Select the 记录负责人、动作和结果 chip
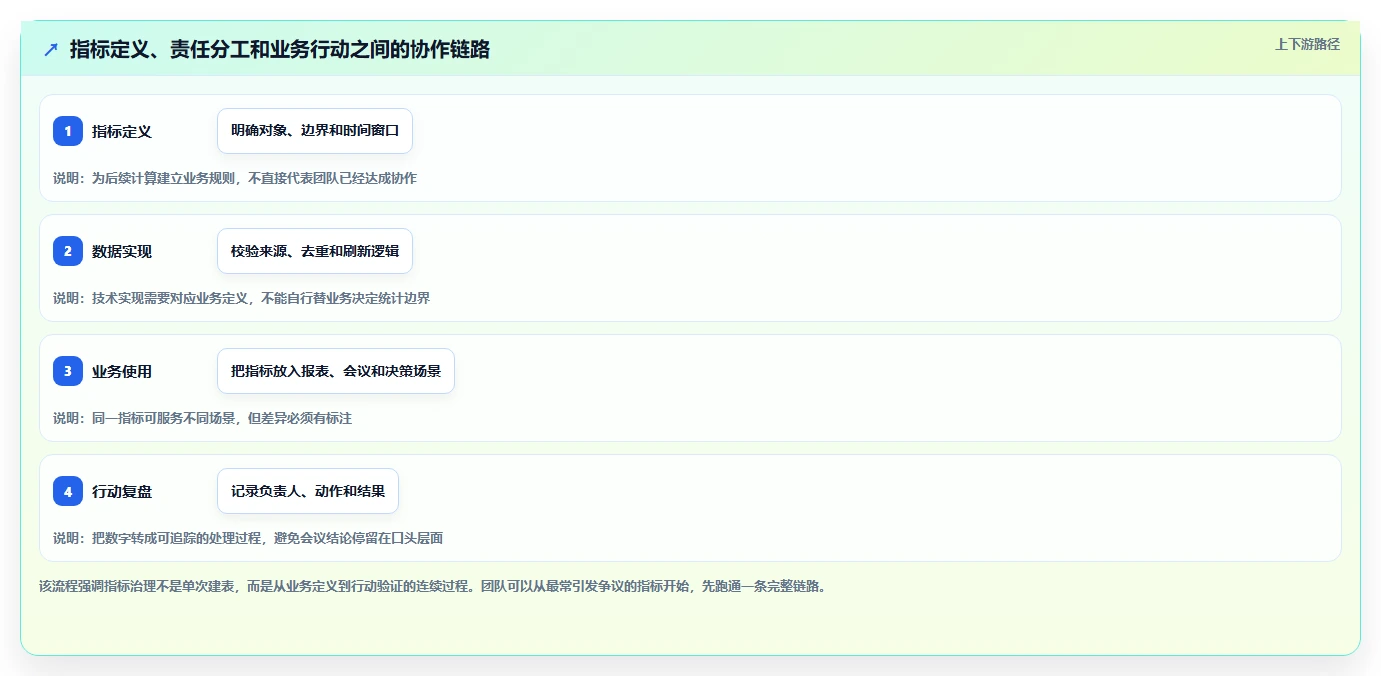Screen dimensions: 1381x676 tap(308, 491)
